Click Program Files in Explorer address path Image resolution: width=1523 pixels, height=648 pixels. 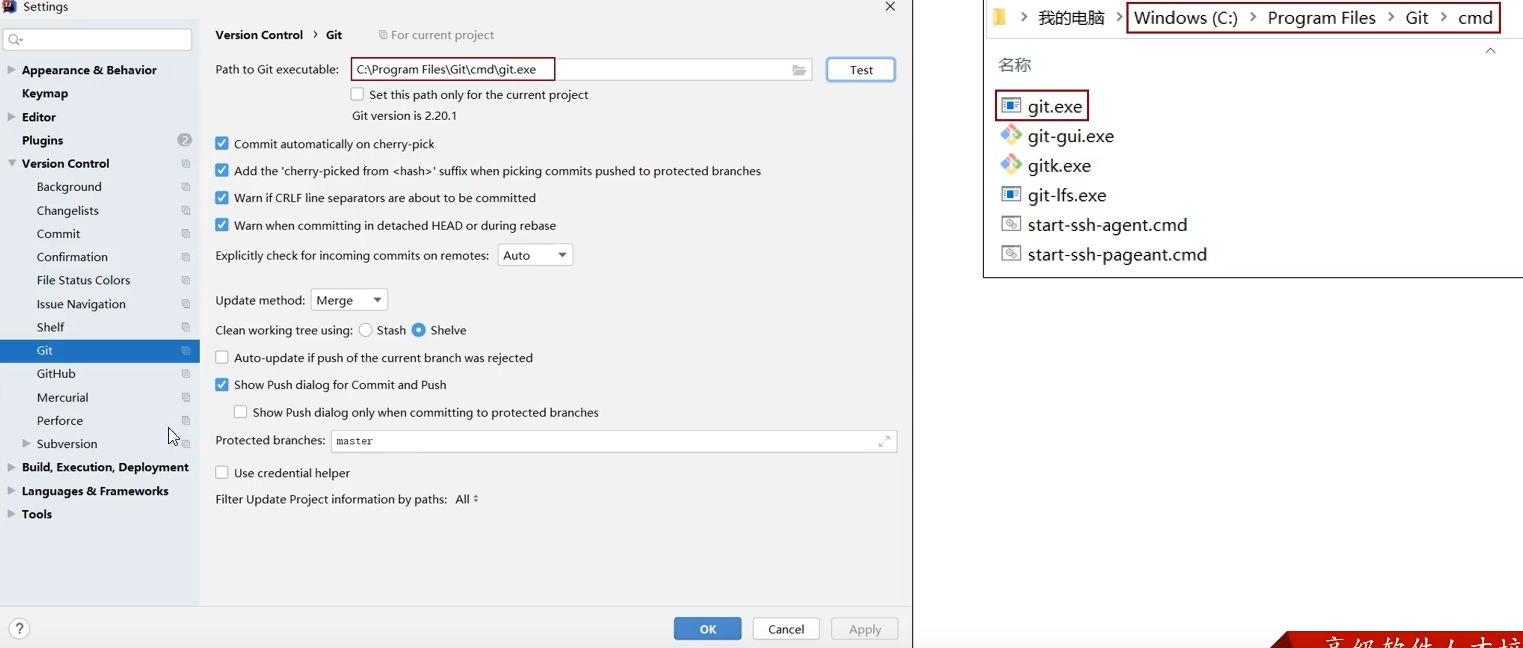(x=1321, y=18)
